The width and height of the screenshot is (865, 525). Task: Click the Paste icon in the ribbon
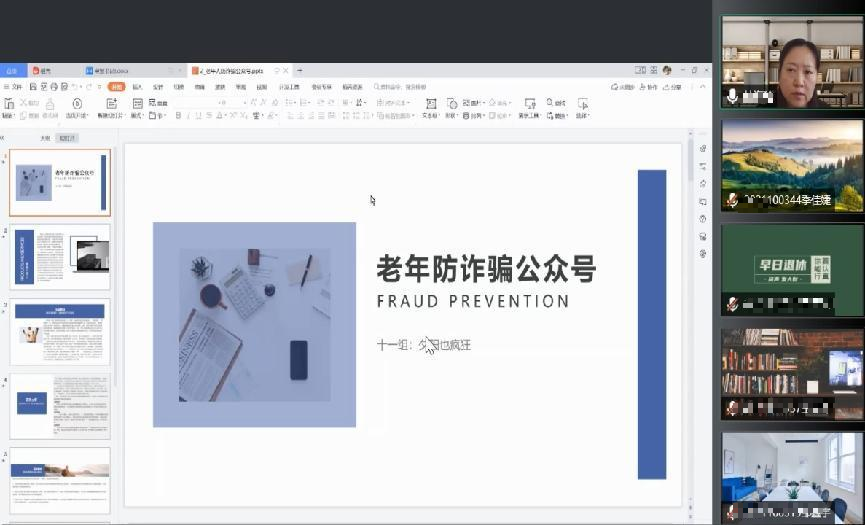pyautogui.click(x=9, y=103)
